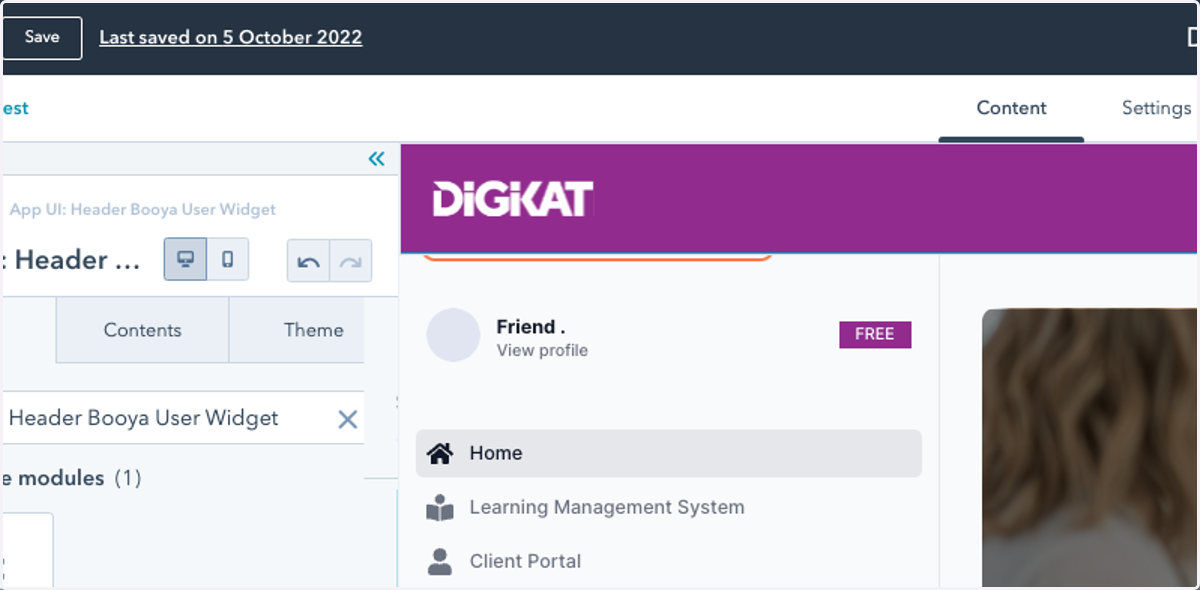Open the Last saved on 5 October 2022 link
This screenshot has height=590, width=1200.
[231, 37]
